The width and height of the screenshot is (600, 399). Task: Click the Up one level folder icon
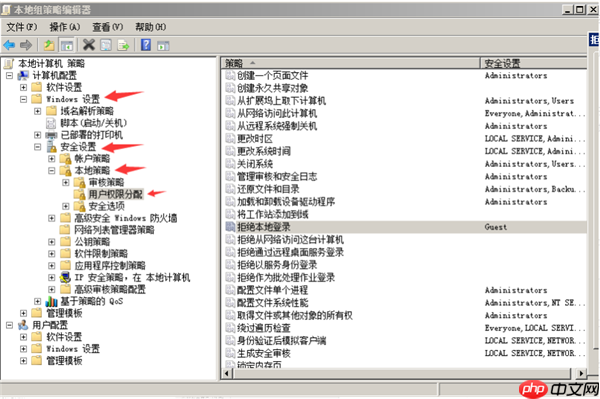coord(49,46)
